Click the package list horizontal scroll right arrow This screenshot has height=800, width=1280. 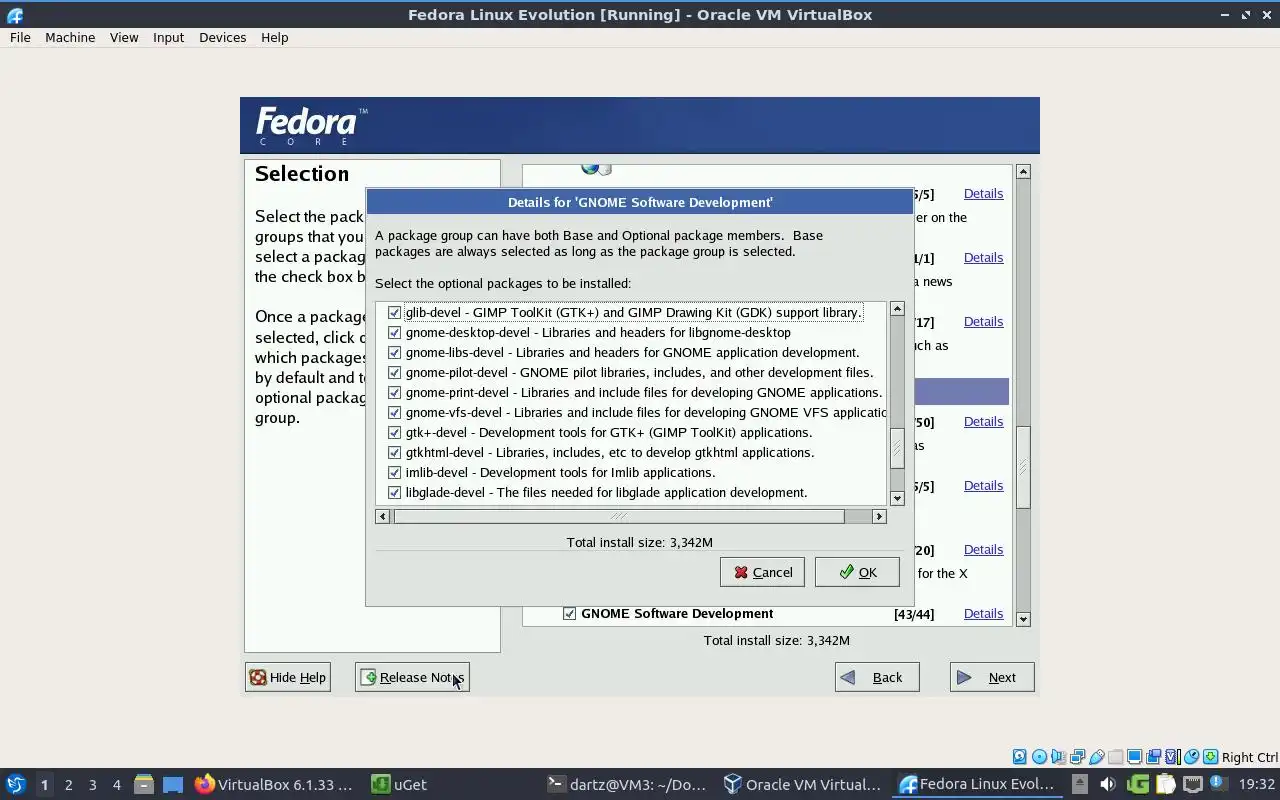point(879,516)
